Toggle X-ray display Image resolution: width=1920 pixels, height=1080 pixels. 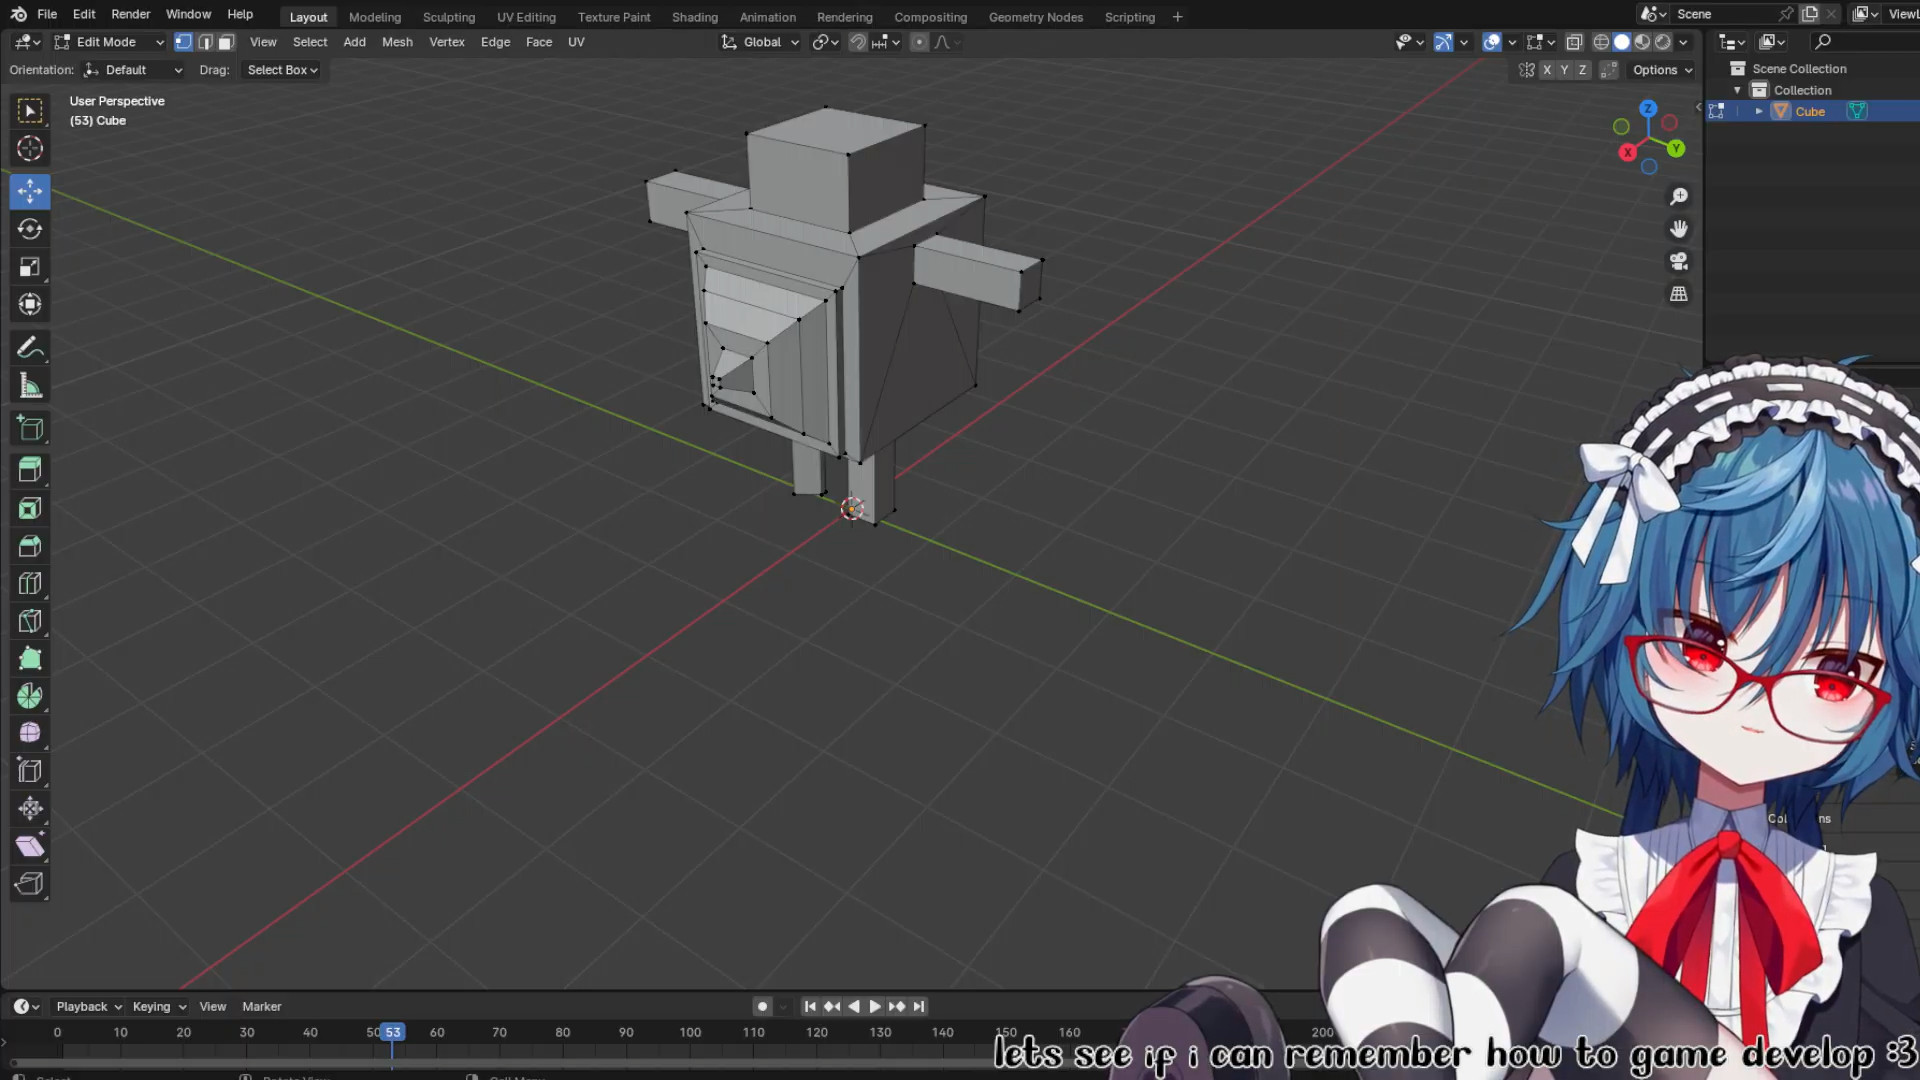1574,42
